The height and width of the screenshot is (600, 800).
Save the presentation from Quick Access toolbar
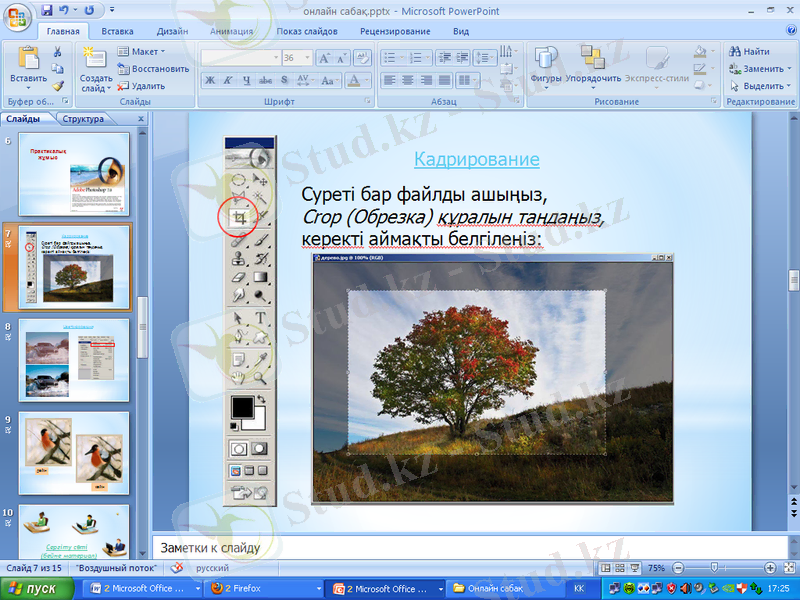[47, 11]
